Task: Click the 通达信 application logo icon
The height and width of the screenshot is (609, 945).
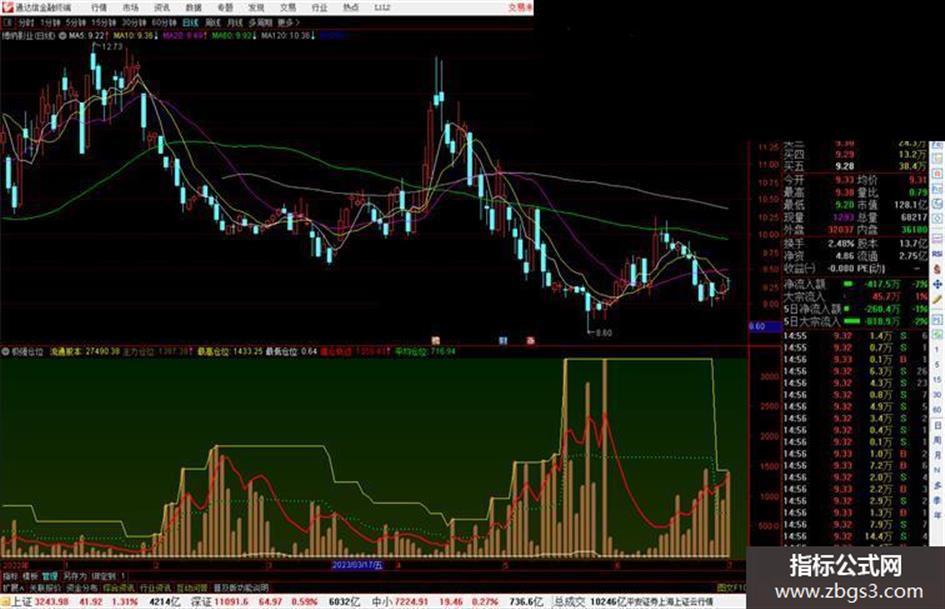Action: (x=8, y=8)
